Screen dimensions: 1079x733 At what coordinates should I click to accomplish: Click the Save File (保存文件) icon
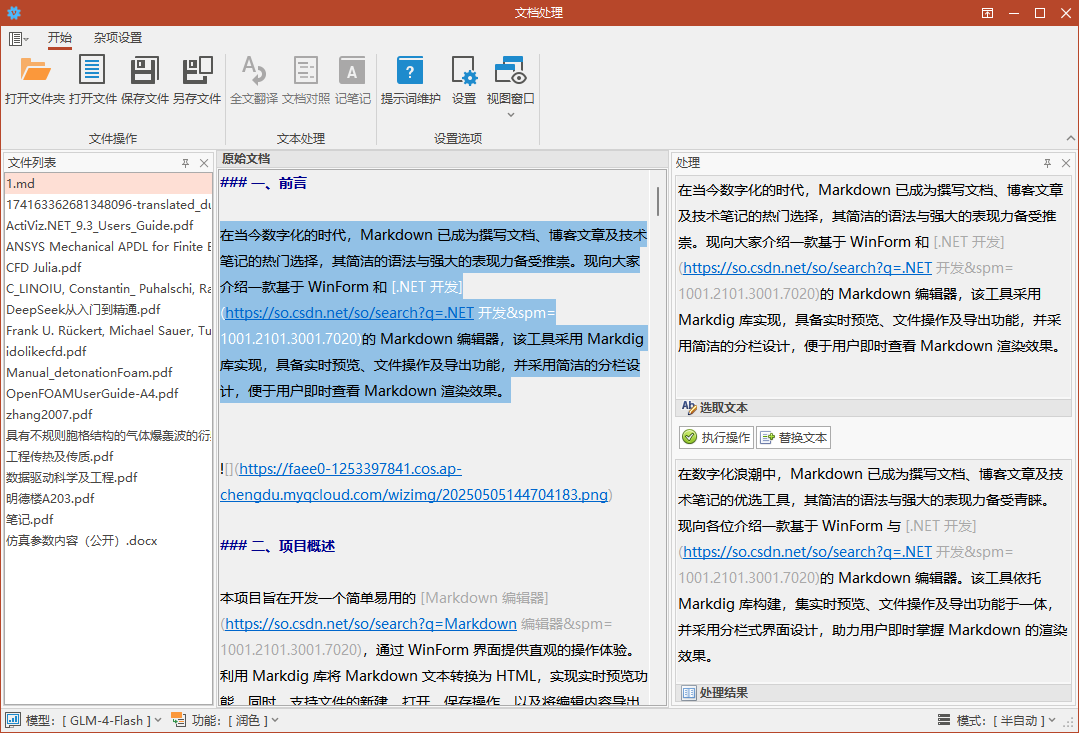pos(145,72)
